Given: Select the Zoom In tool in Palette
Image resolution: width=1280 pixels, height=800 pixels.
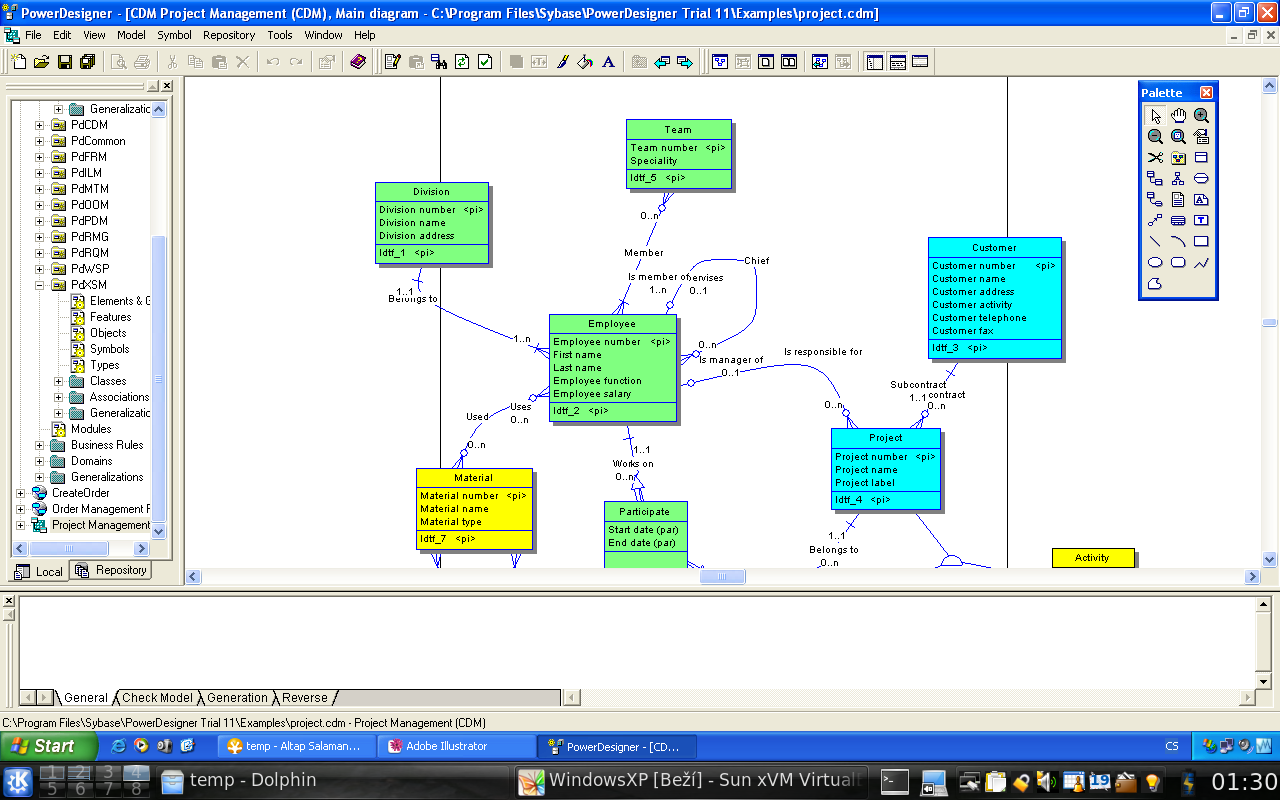Looking at the screenshot, I should (x=1201, y=115).
